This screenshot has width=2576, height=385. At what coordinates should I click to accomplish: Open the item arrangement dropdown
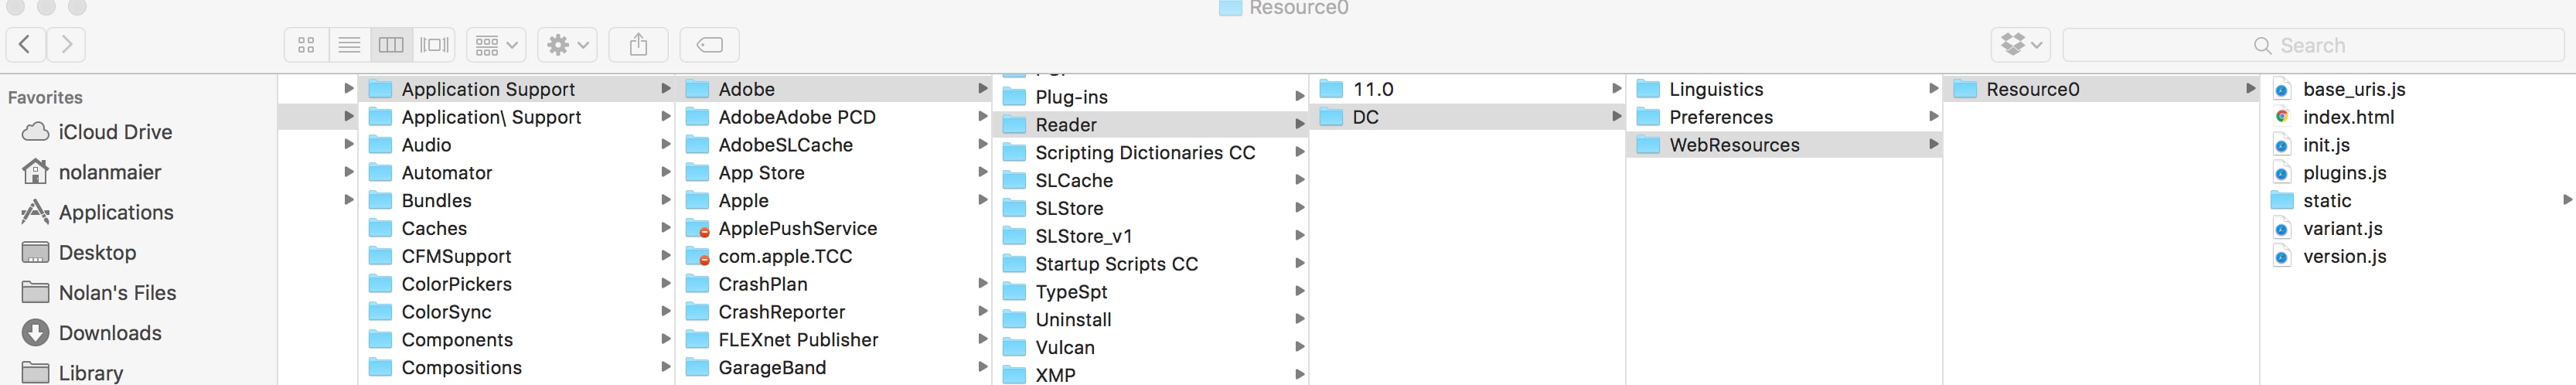pyautogui.click(x=496, y=44)
